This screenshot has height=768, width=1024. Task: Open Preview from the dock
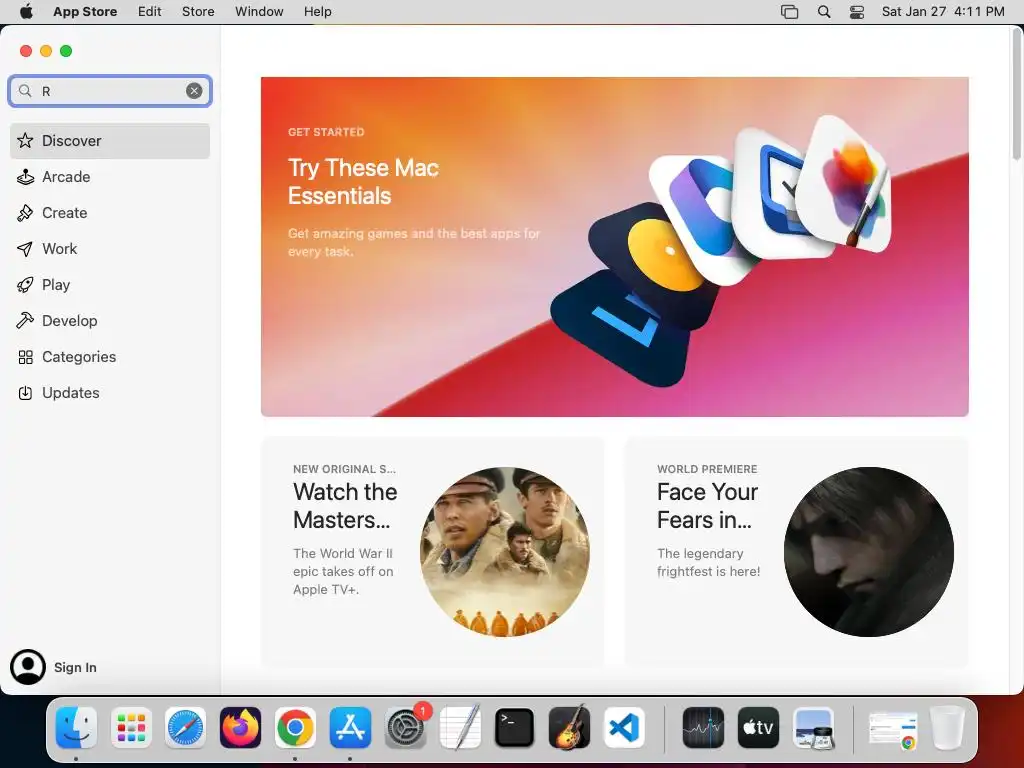[x=813, y=728]
